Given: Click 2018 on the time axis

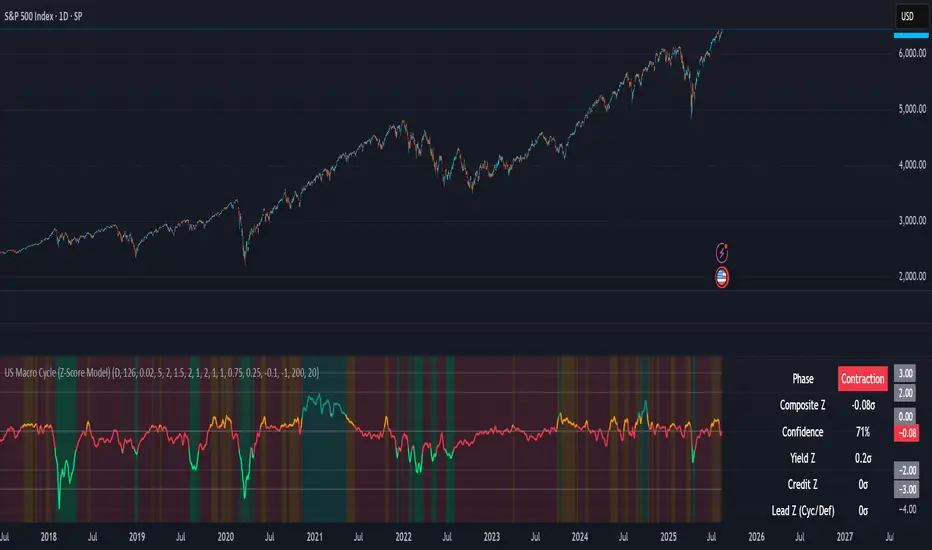Looking at the screenshot, I should pyautogui.click(x=48, y=537).
